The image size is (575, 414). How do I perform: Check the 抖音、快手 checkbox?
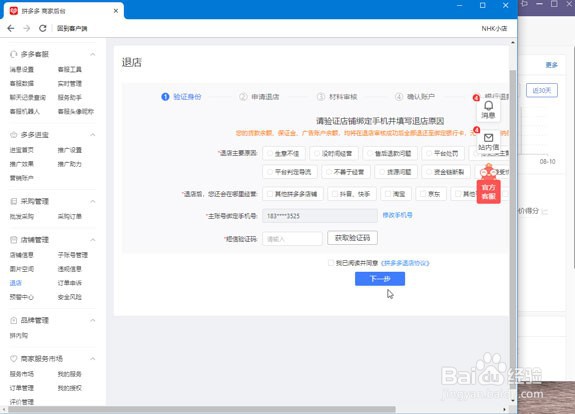pos(335,194)
